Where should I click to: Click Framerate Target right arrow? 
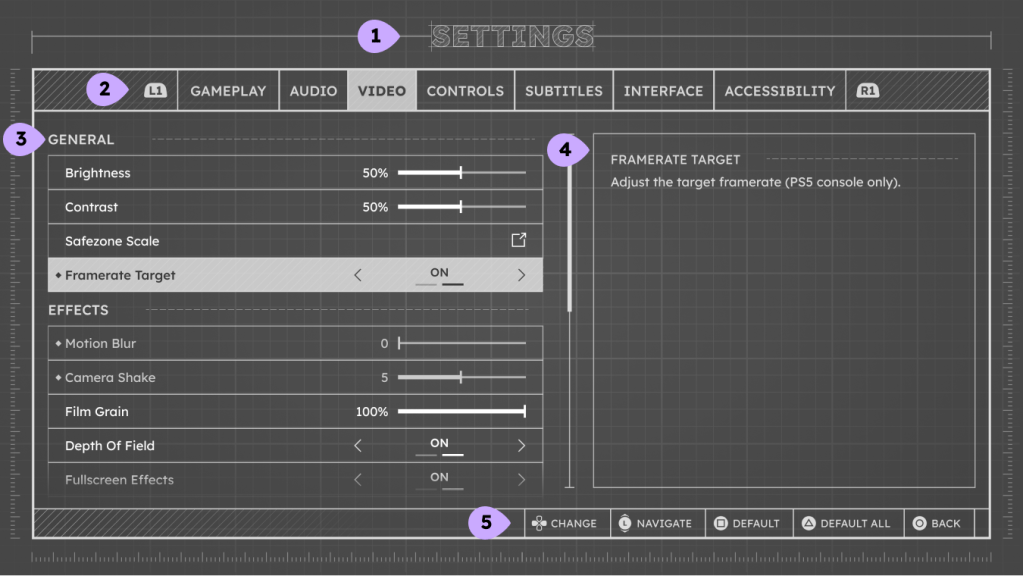[521, 275]
